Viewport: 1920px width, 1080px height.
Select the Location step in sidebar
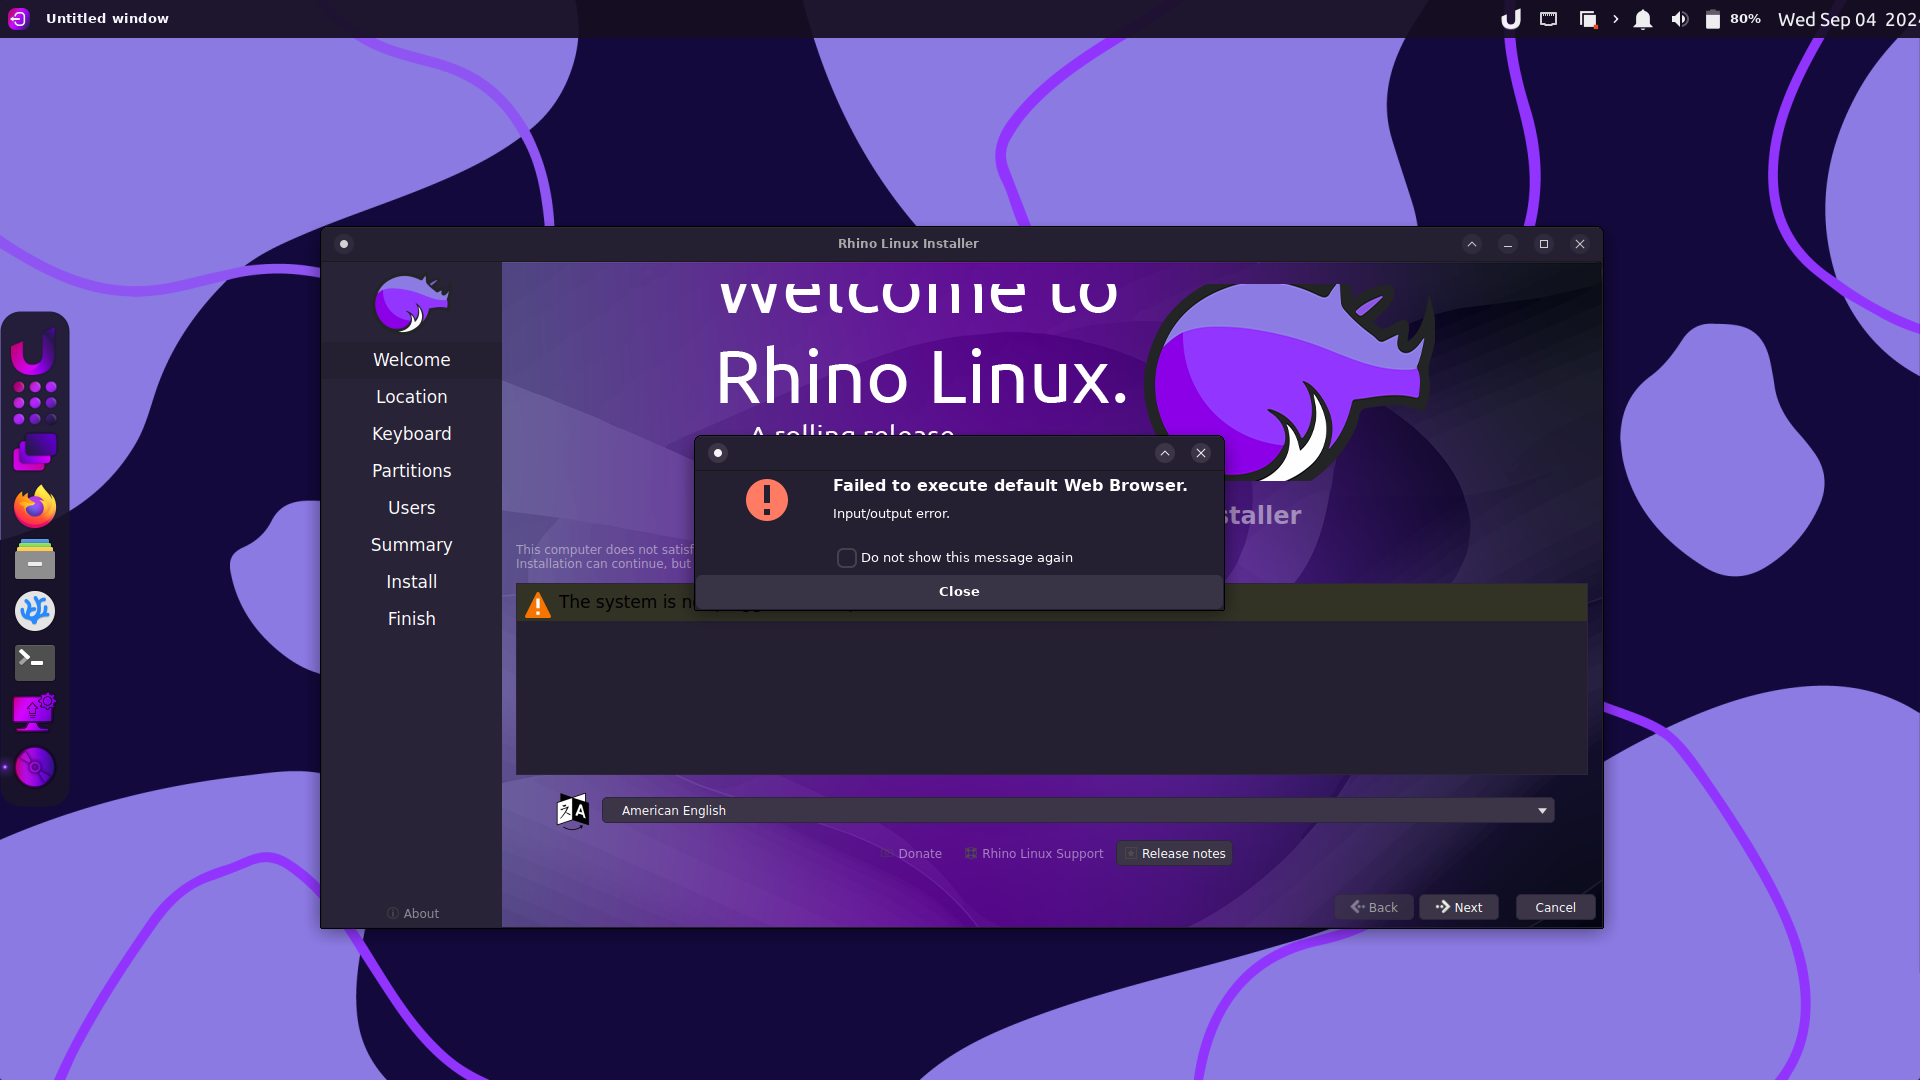[x=412, y=397]
